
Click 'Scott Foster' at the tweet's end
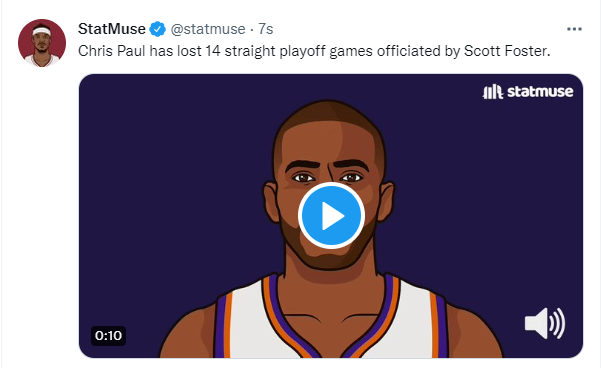[x=507, y=51]
